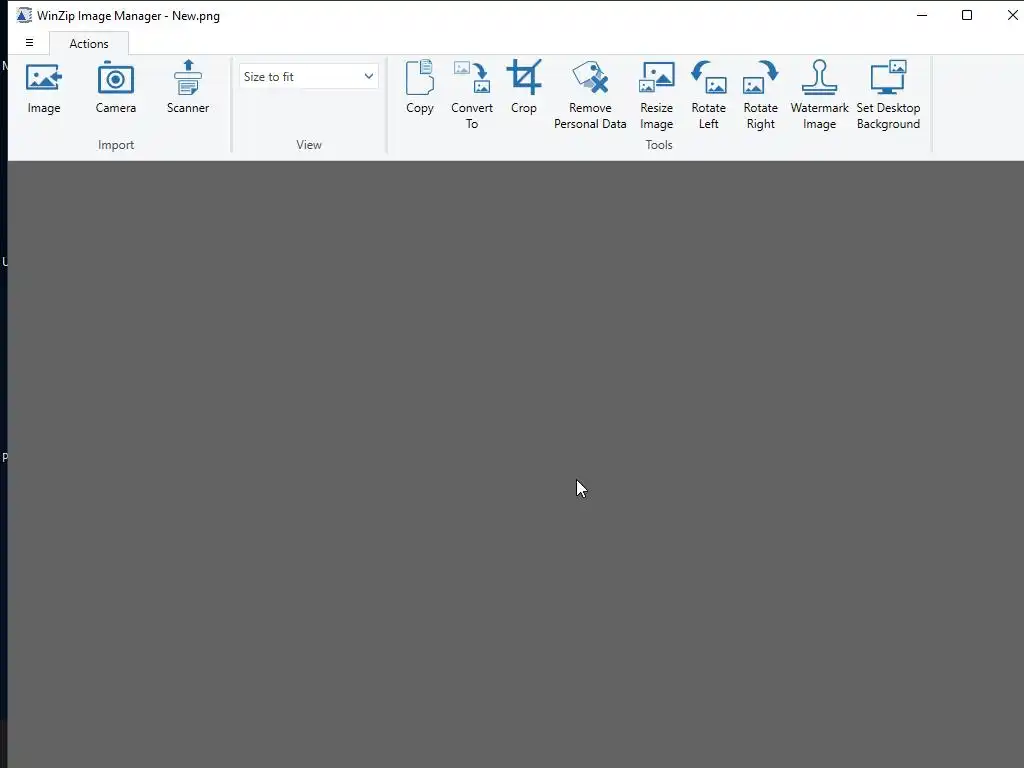Viewport: 1024px width, 768px height.
Task: Minimize the WinZip Image Manager window
Action: [922, 15]
